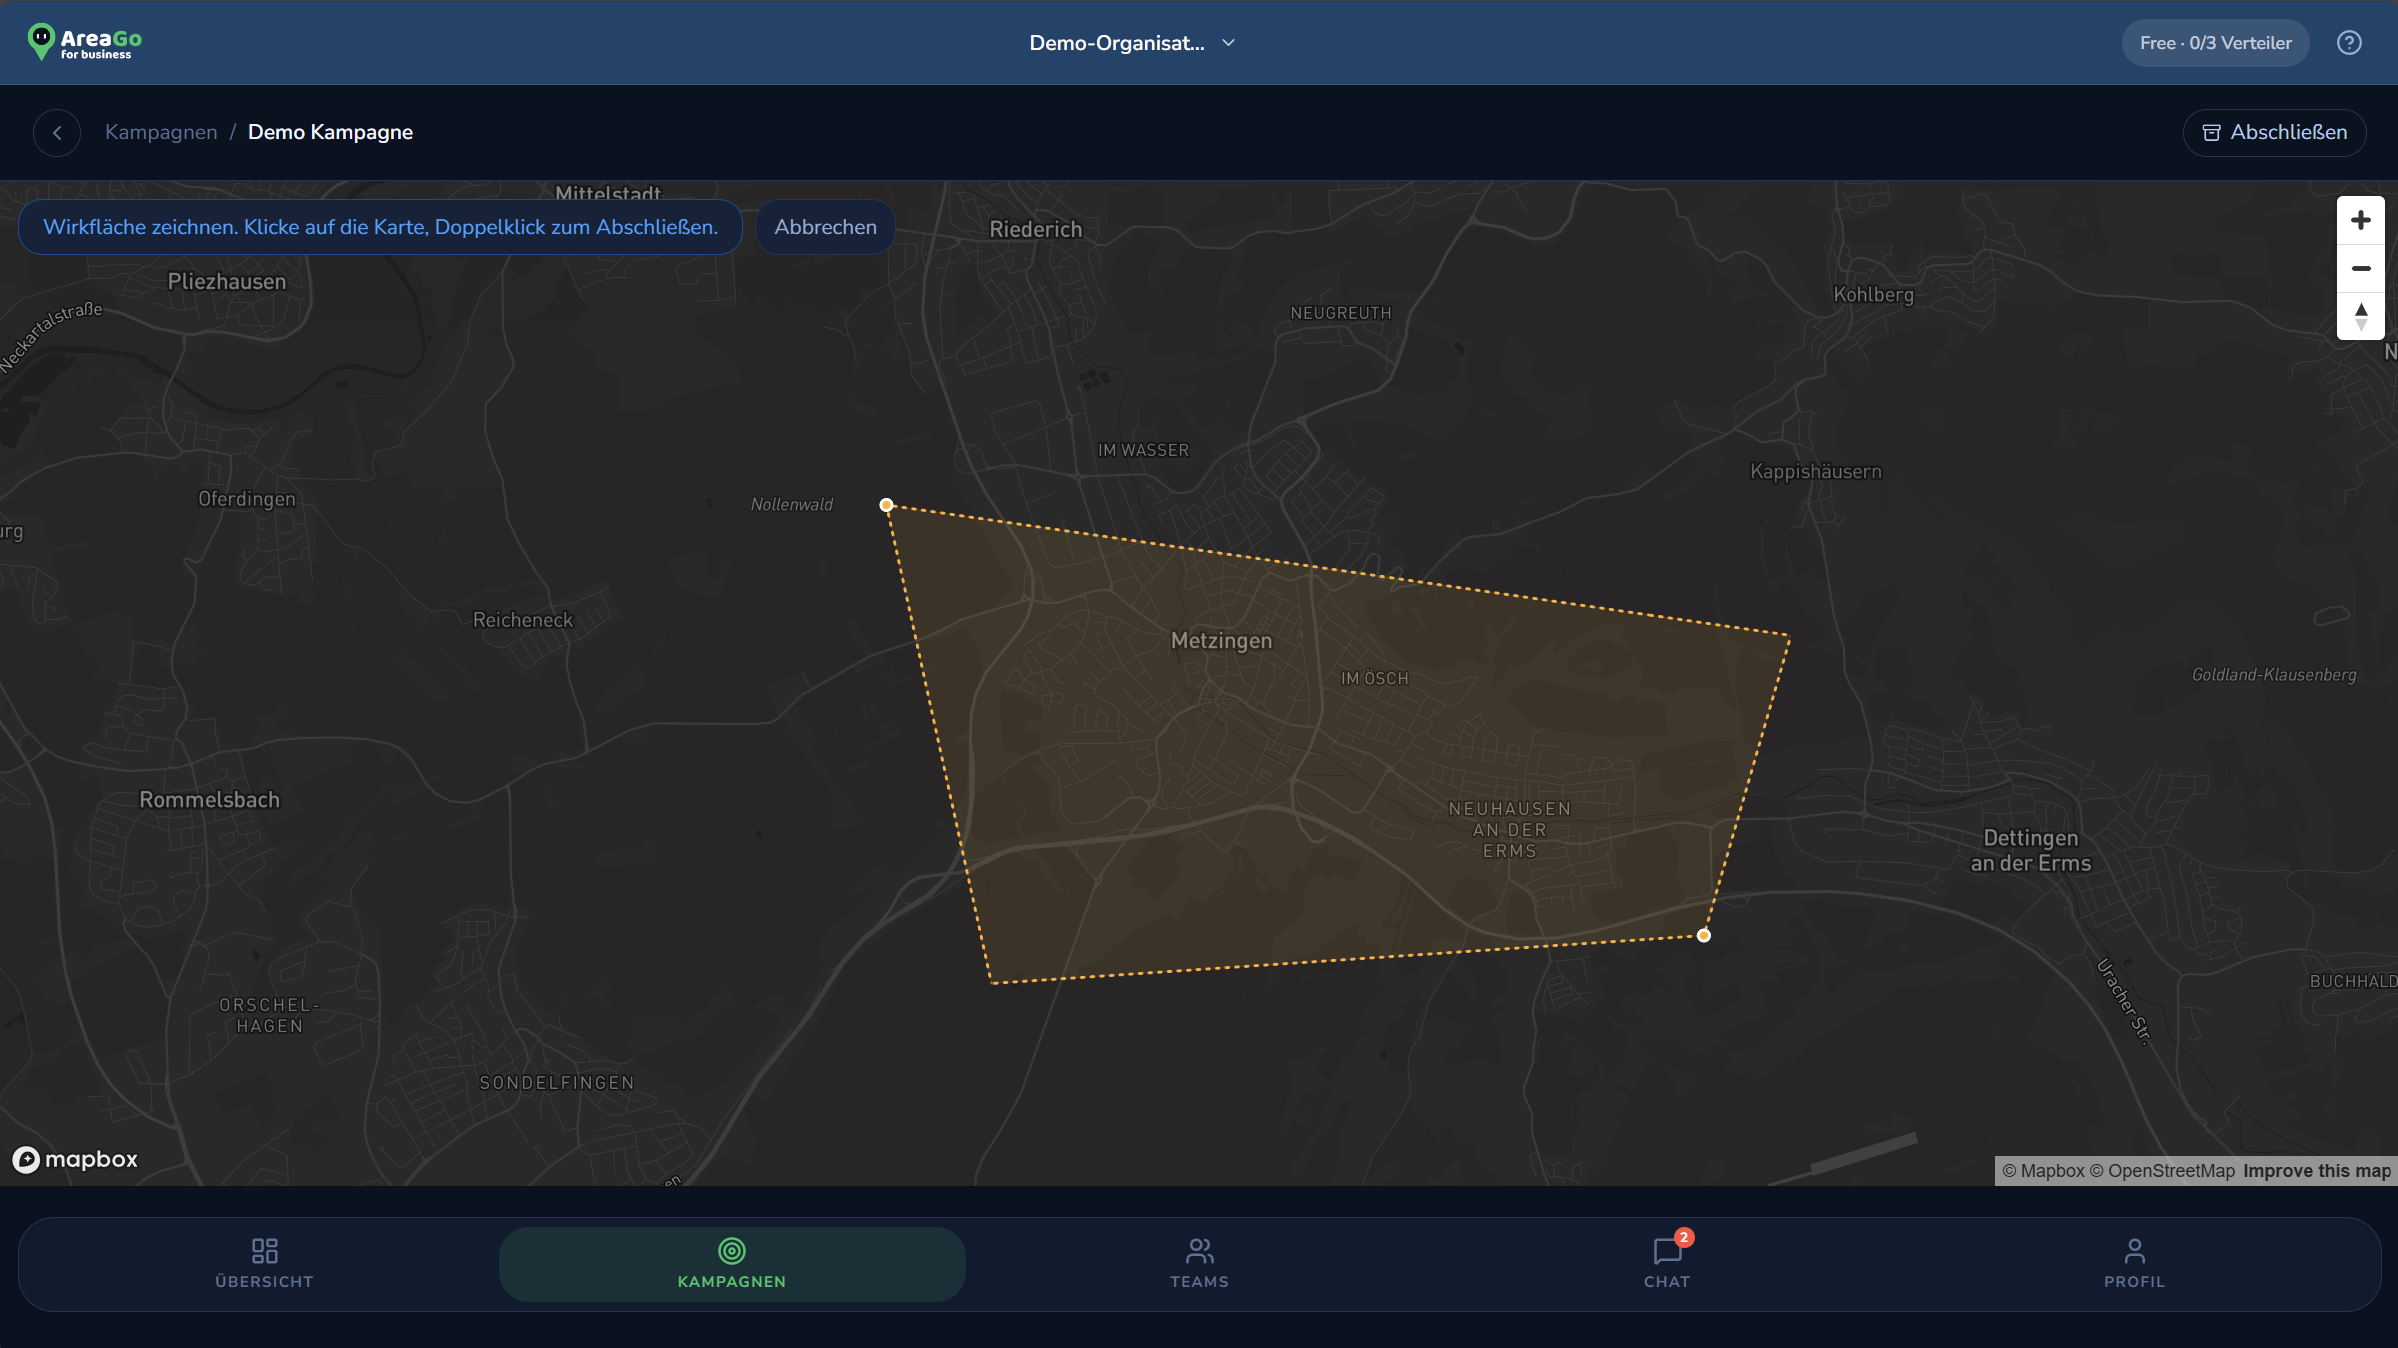Click the Sondelfingen map label

557,1083
